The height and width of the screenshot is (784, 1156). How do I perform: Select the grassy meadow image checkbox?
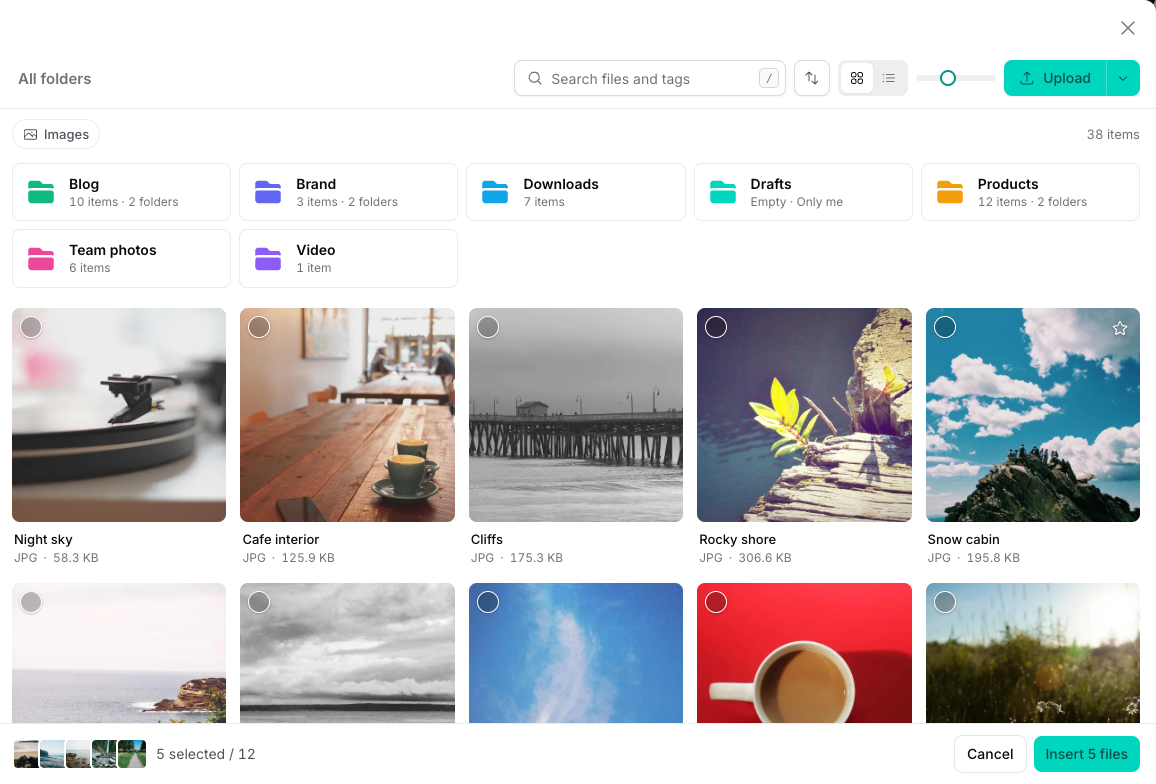945,602
